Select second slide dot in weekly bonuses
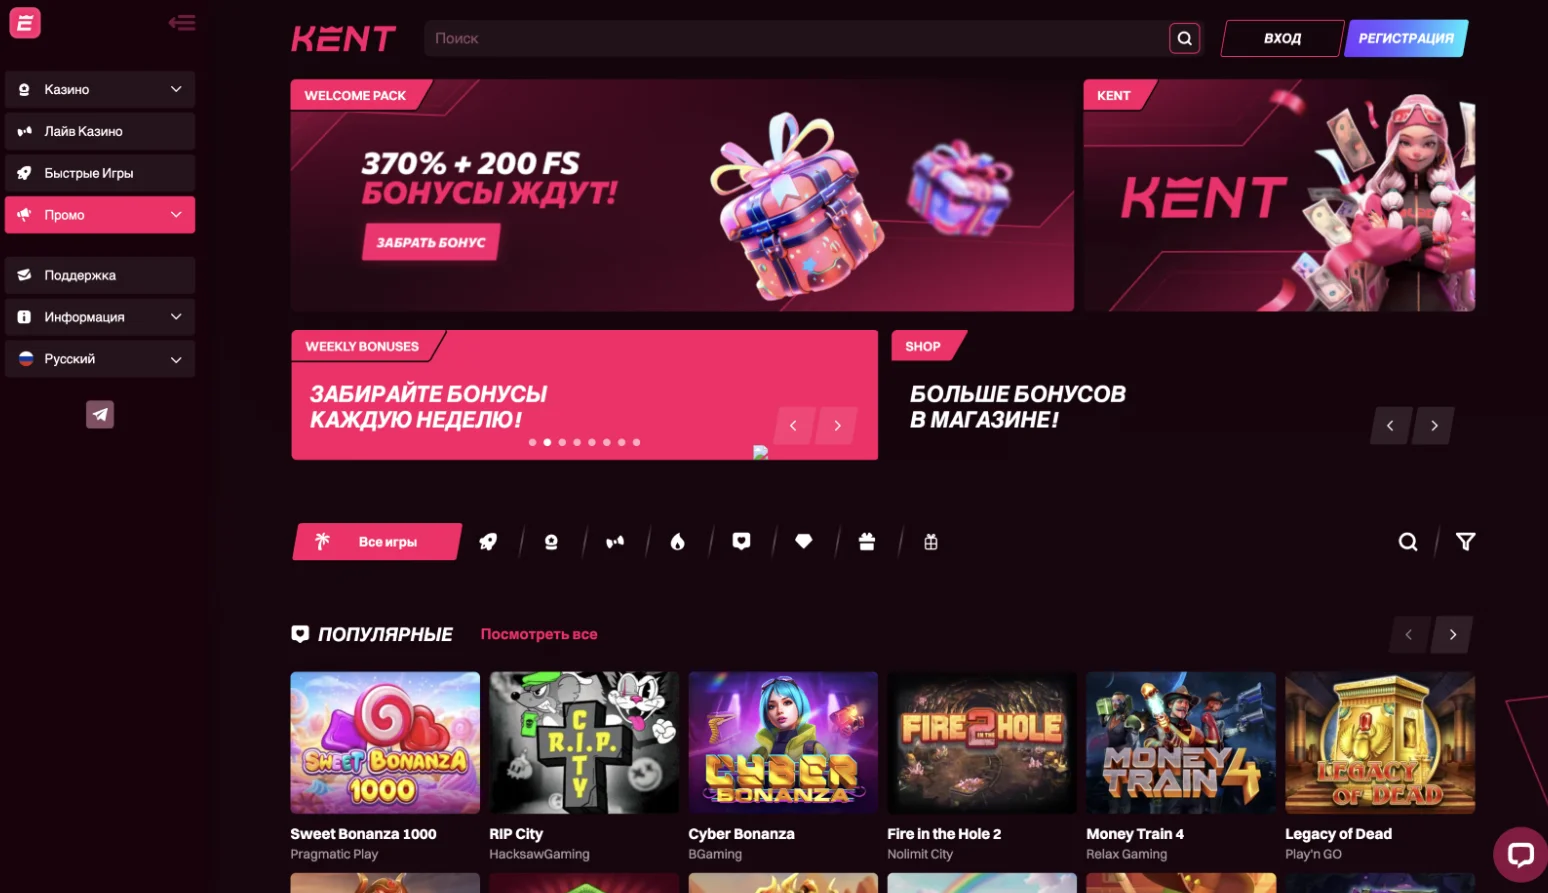This screenshot has width=1548, height=893. click(547, 442)
